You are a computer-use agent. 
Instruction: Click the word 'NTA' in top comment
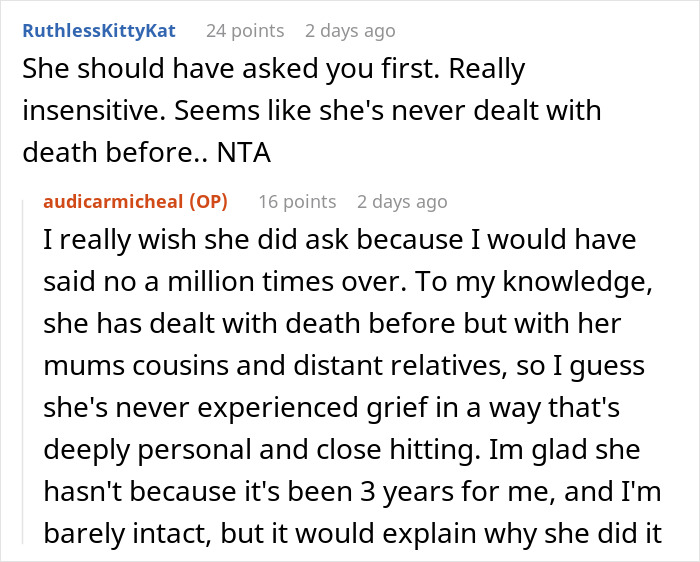[x=244, y=153]
